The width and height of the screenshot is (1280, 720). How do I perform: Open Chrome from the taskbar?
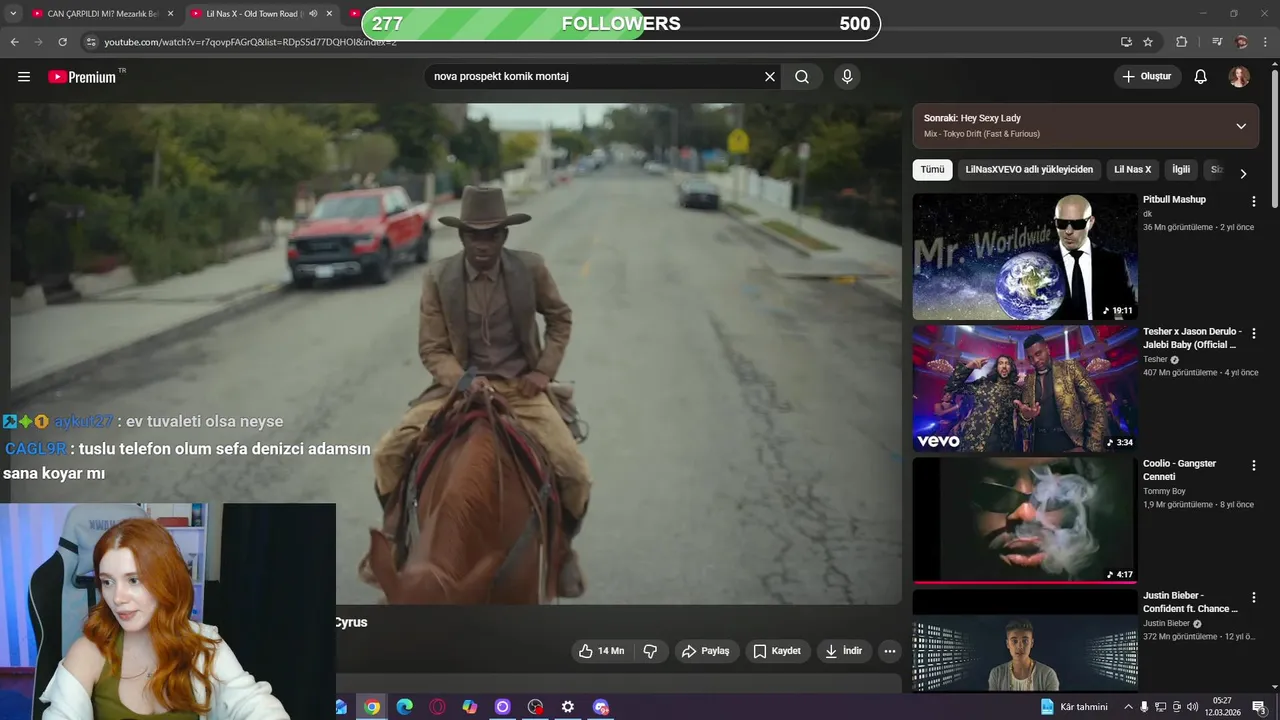pos(372,707)
